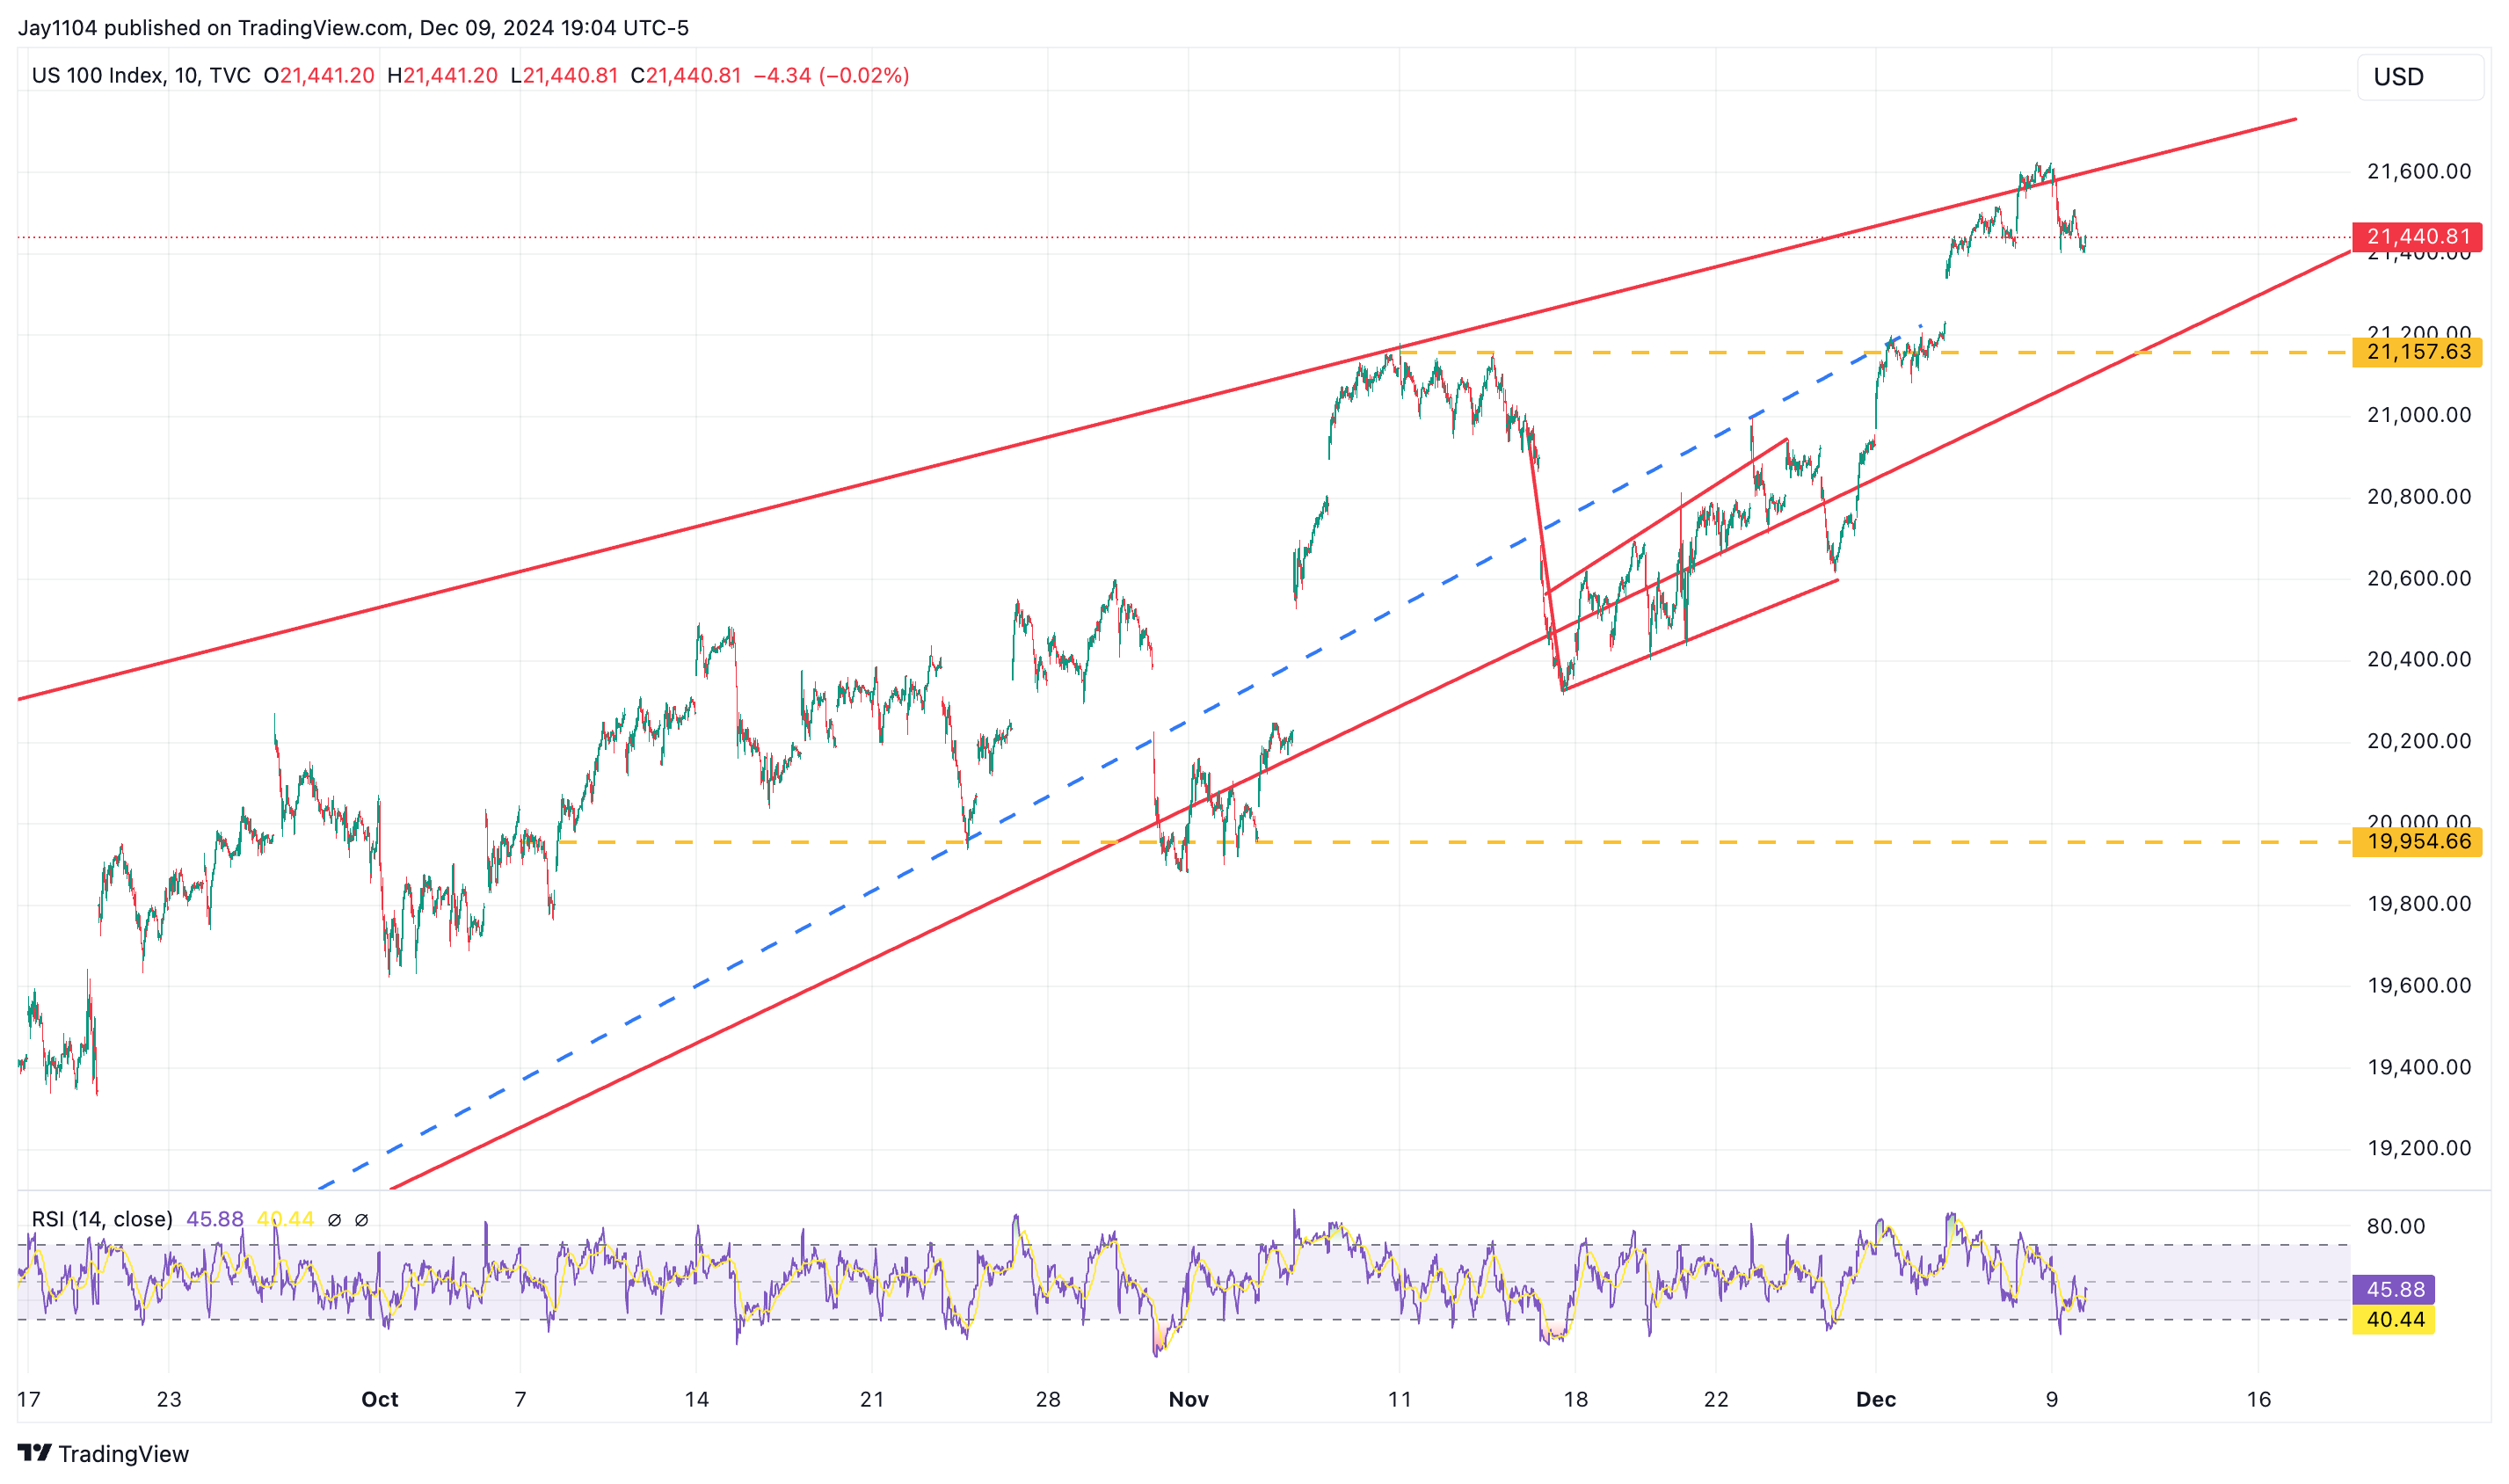The image size is (2509, 1484).
Task: Select the RSI value label 45.88
Action: pos(2394,1289)
